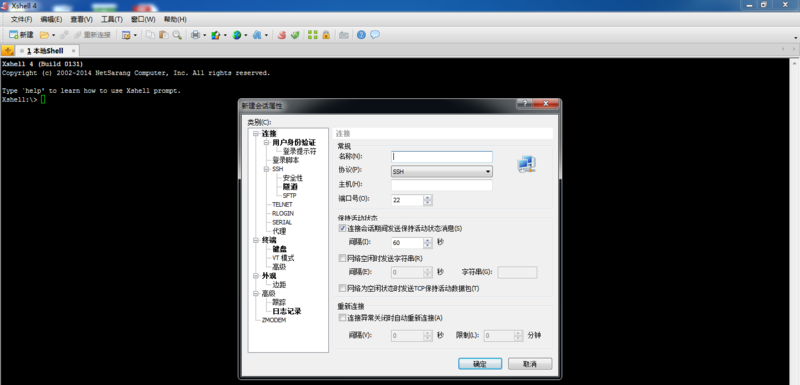Click the dialog's question mark help button
Viewport: 800px width, 385px height.
[x=524, y=104]
